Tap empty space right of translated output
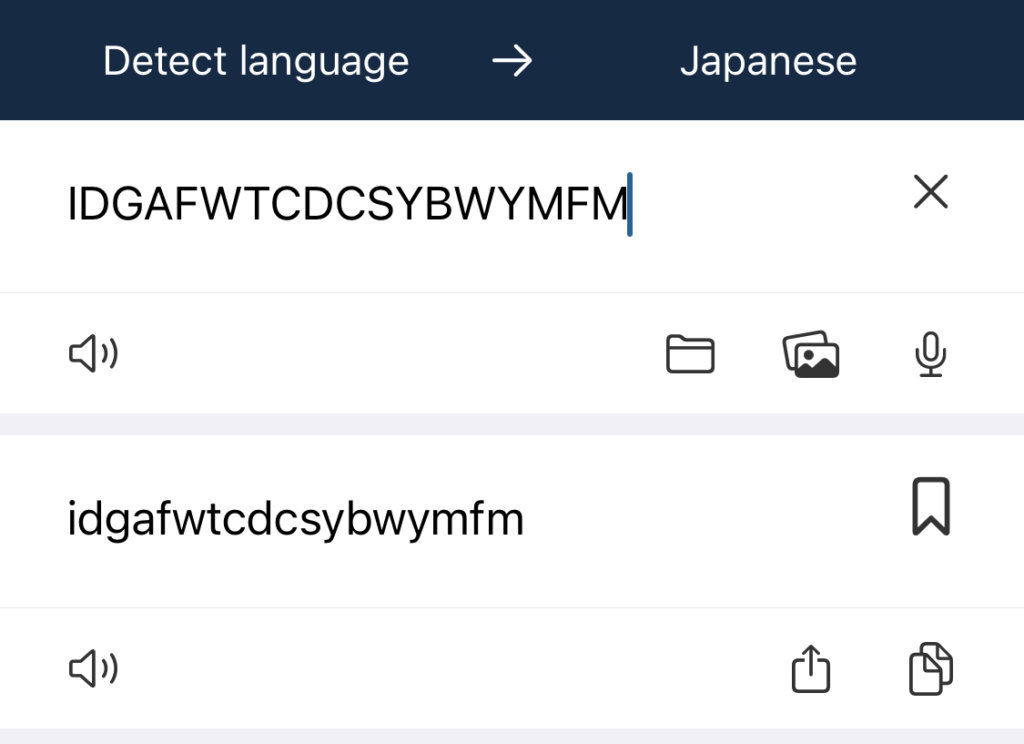The height and width of the screenshot is (744, 1024). pyautogui.click(x=700, y=520)
